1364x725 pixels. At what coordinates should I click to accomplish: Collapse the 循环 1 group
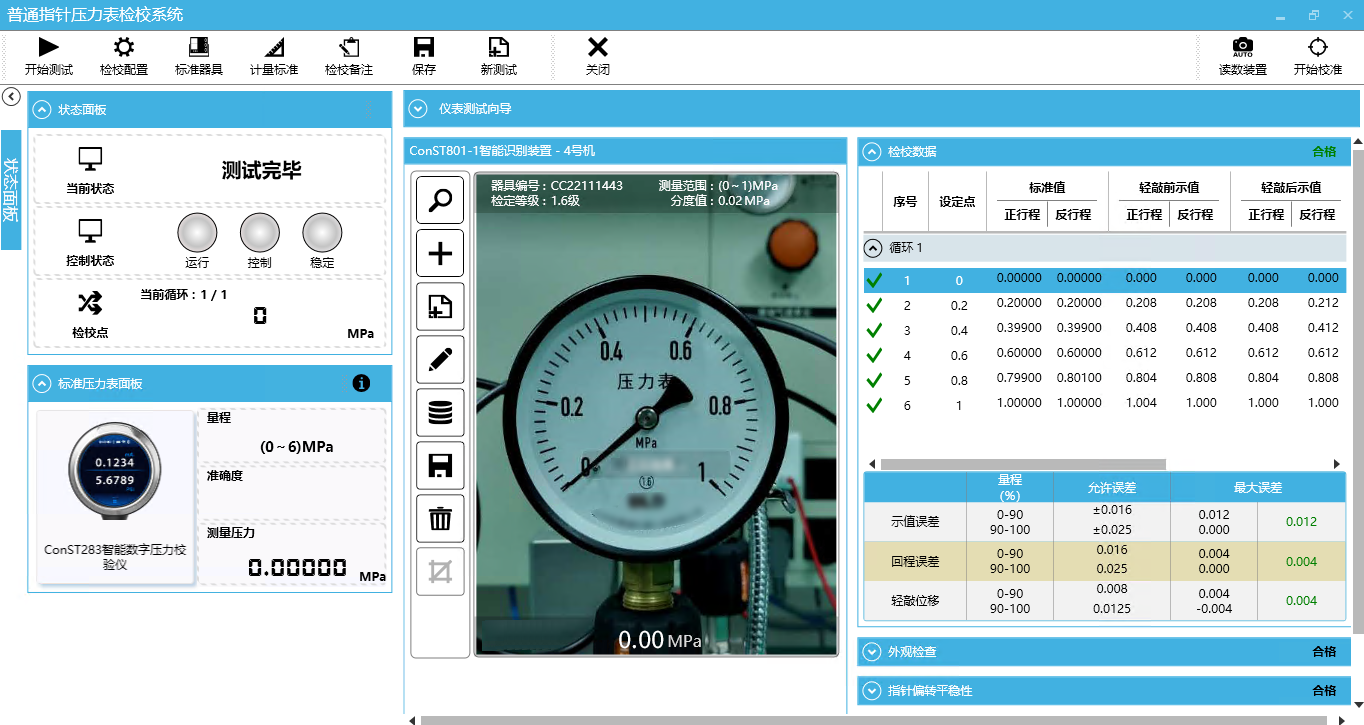pos(873,248)
